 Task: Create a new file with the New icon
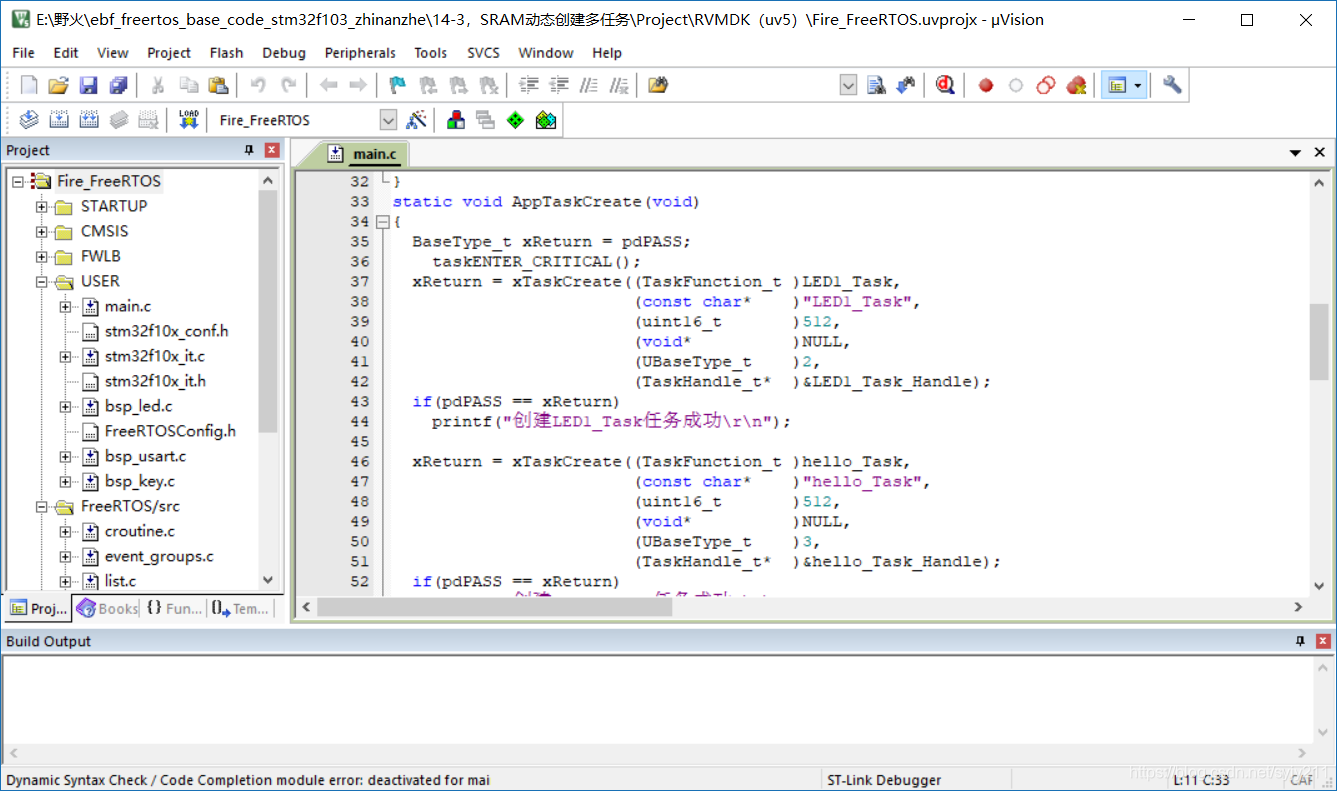(29, 86)
